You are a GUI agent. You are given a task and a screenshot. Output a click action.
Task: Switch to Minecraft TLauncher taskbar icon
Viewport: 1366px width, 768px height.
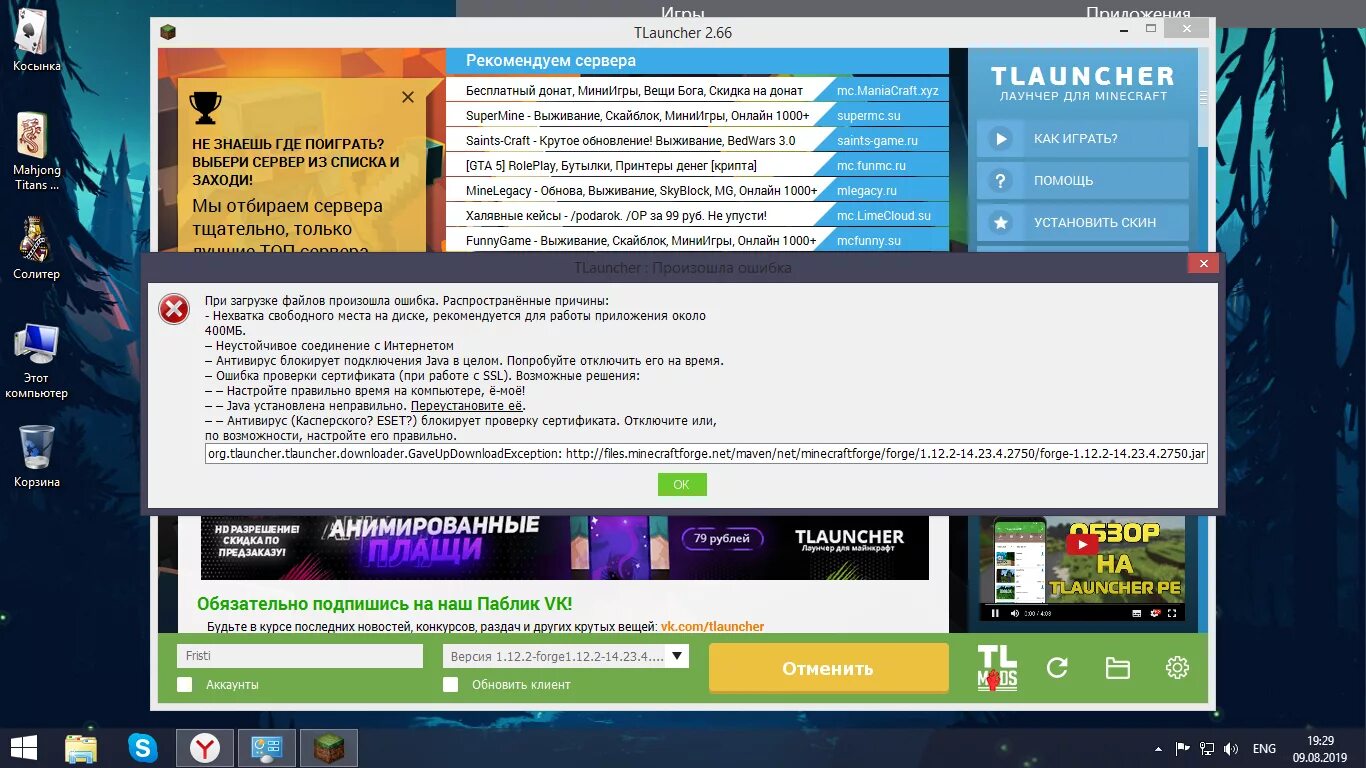click(329, 748)
